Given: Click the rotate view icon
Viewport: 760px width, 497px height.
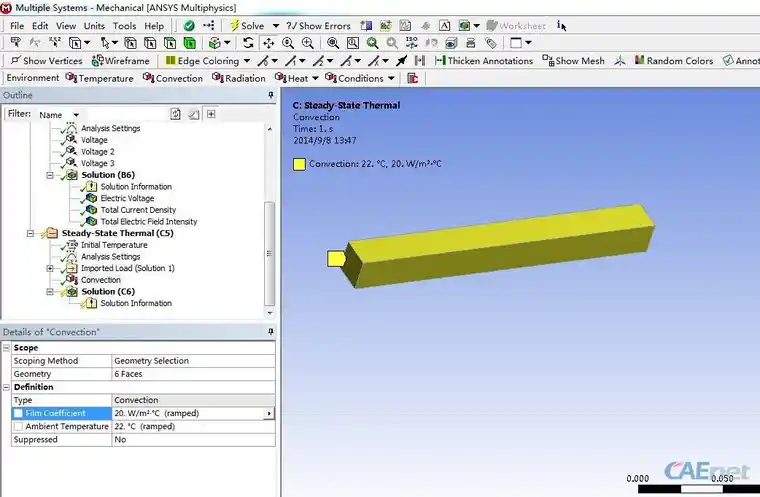Looking at the screenshot, I should point(248,43).
